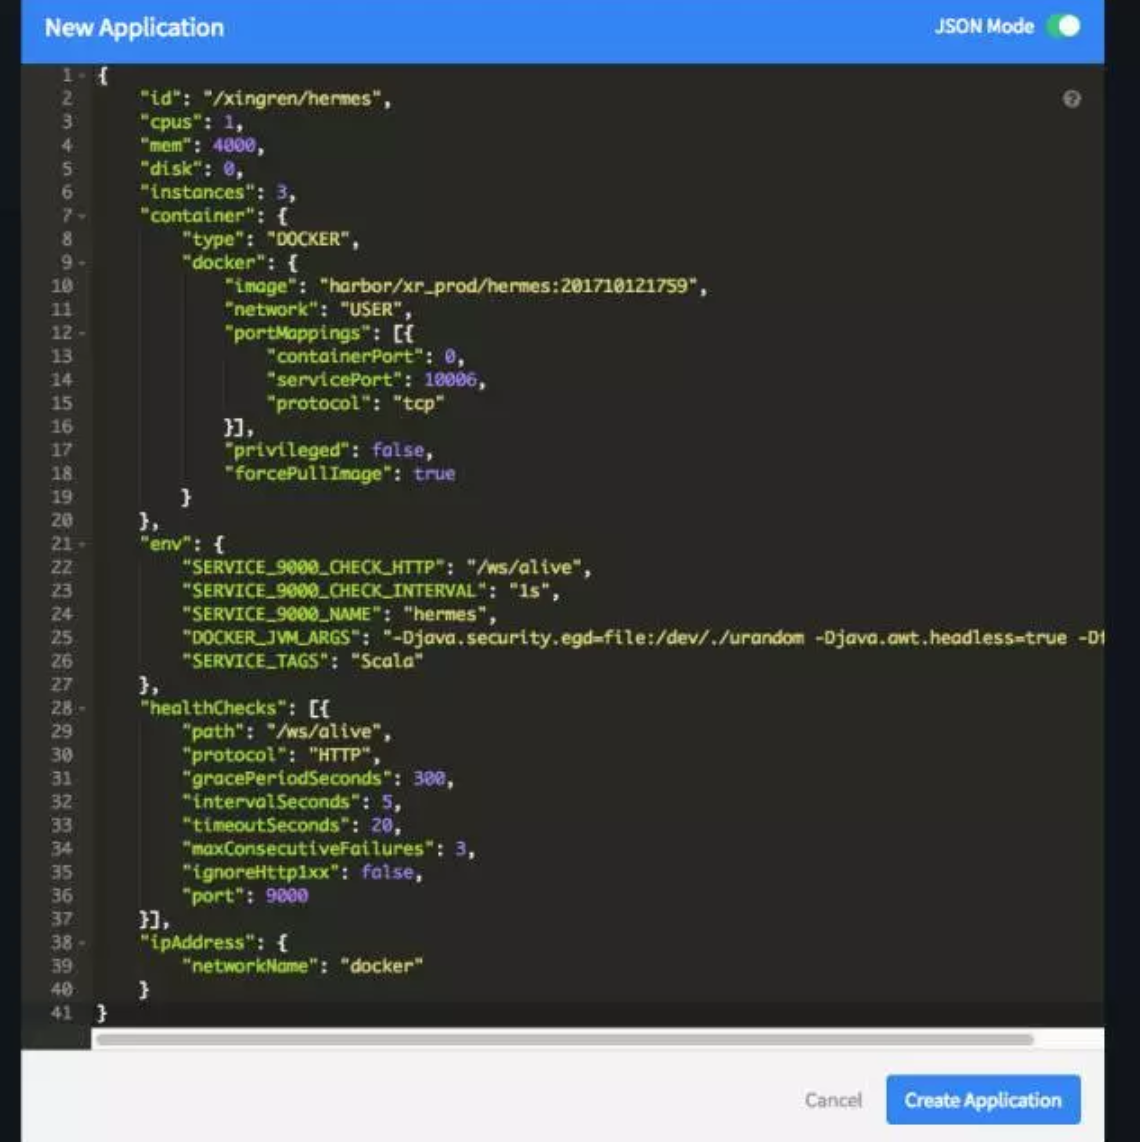This screenshot has height=1142, width=1140.
Task: Fold the "docker" object on line 9
Action: (x=82, y=262)
